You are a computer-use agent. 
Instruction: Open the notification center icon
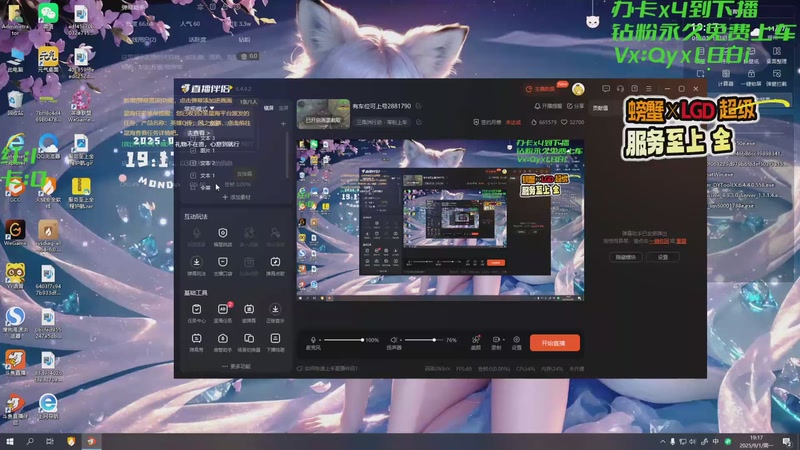[x=787, y=442]
